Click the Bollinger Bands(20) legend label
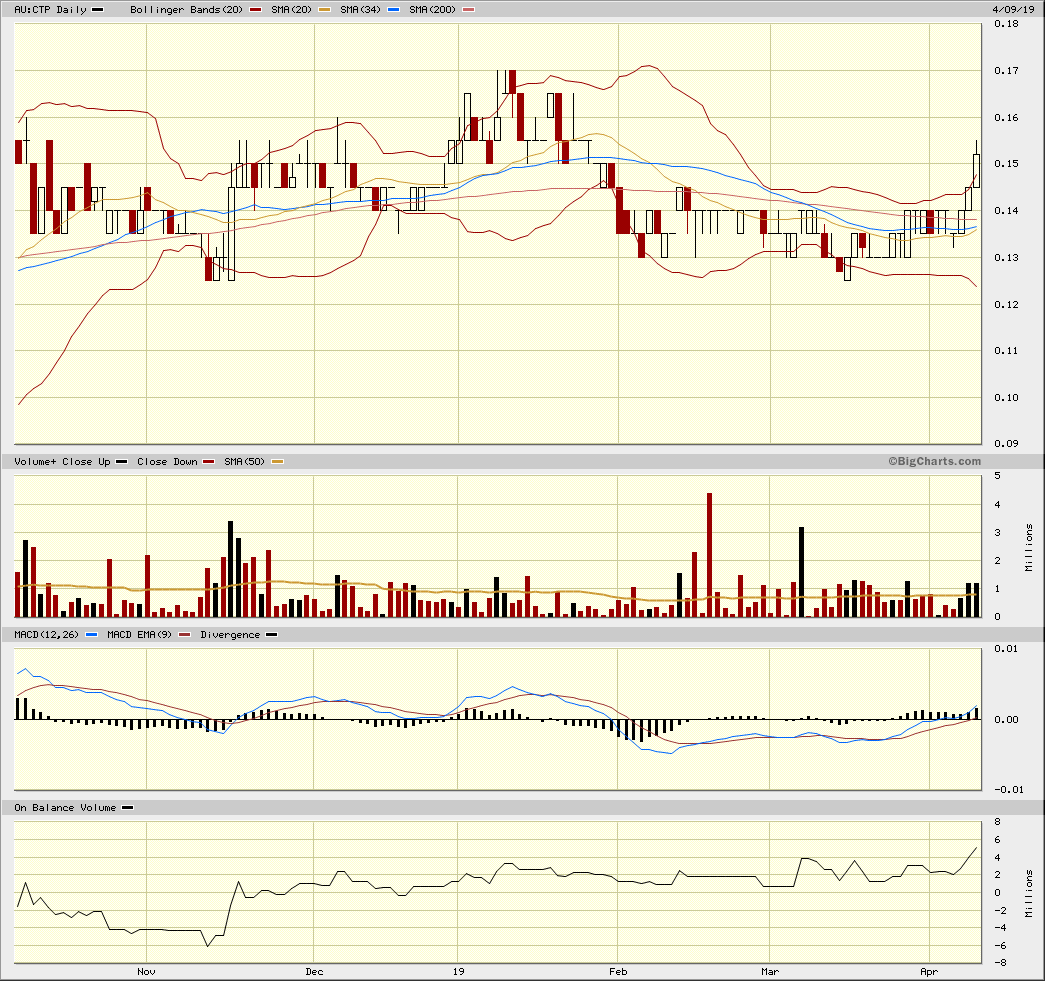Viewport: 1045px width, 981px height. tap(186, 9)
